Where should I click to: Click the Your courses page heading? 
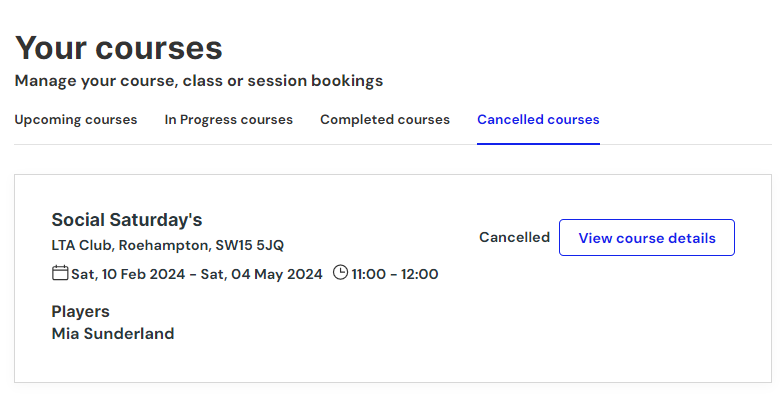(x=119, y=48)
